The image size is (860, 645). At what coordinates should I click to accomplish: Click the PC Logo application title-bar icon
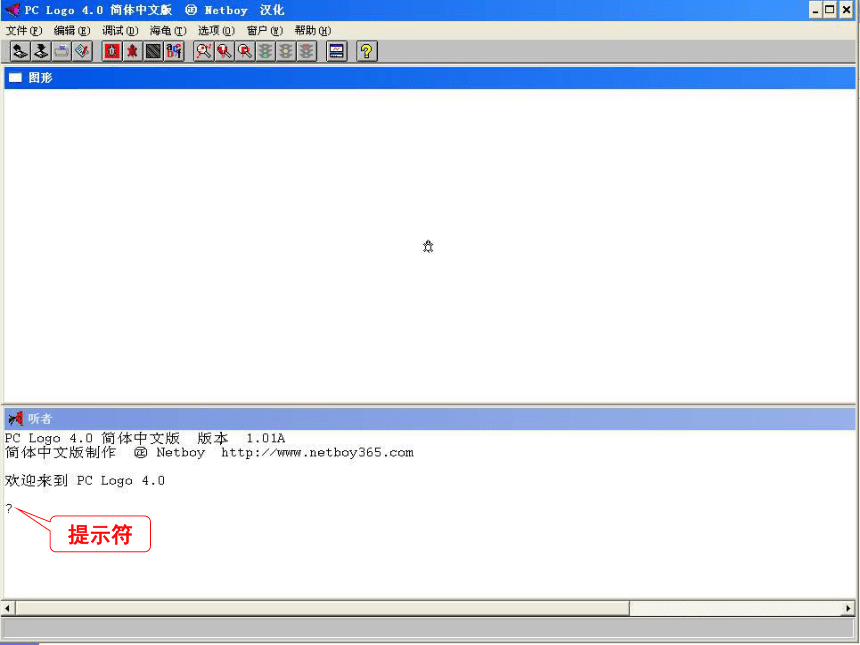[12, 10]
